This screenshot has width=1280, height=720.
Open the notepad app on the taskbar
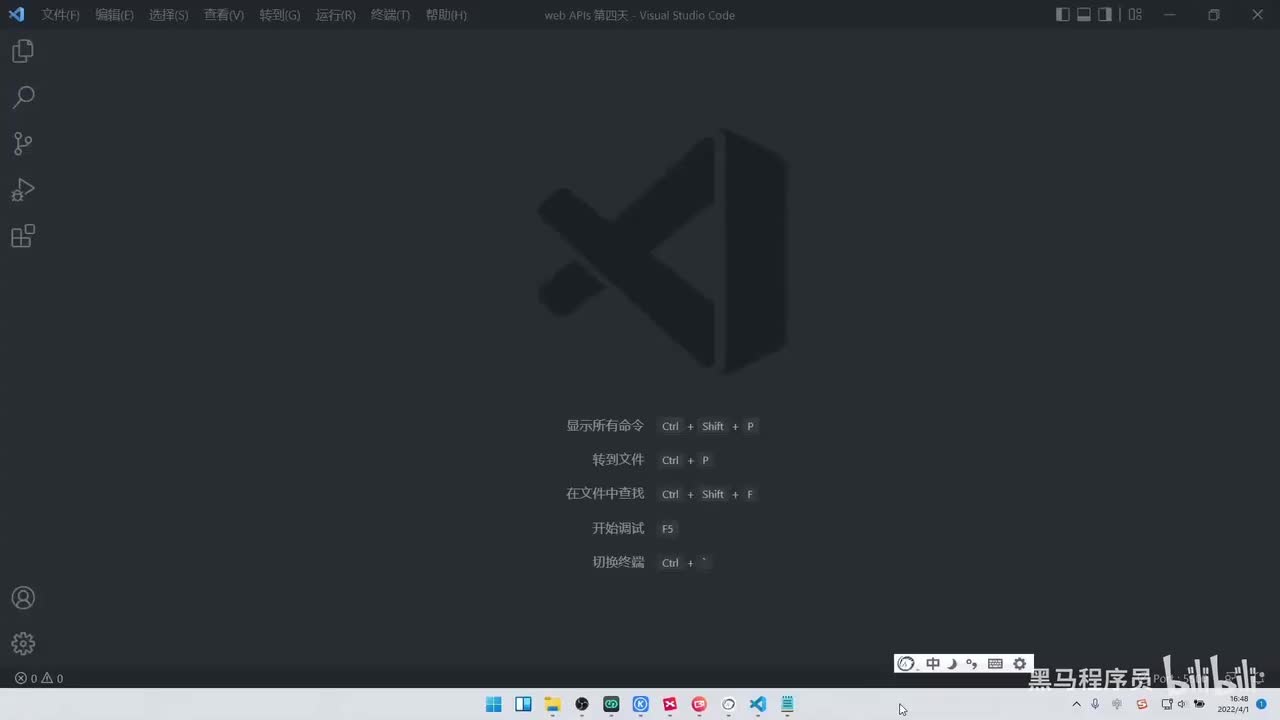787,704
